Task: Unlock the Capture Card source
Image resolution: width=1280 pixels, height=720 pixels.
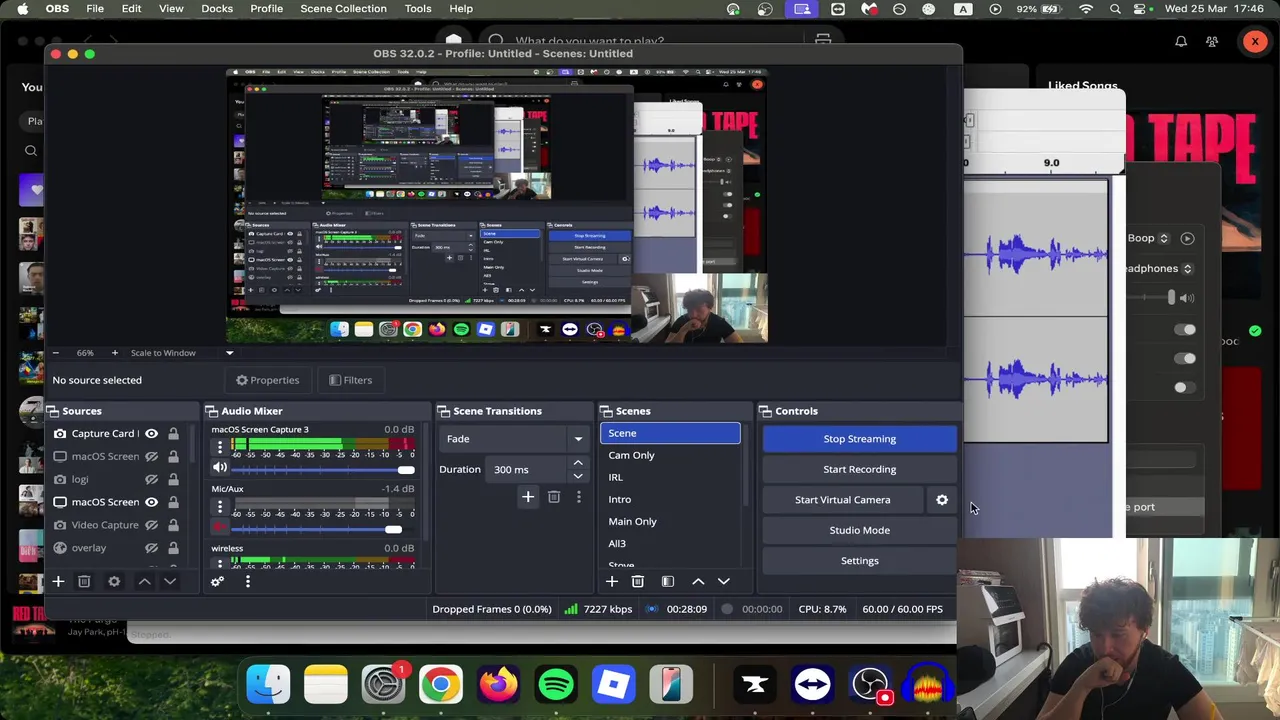Action: (x=173, y=434)
